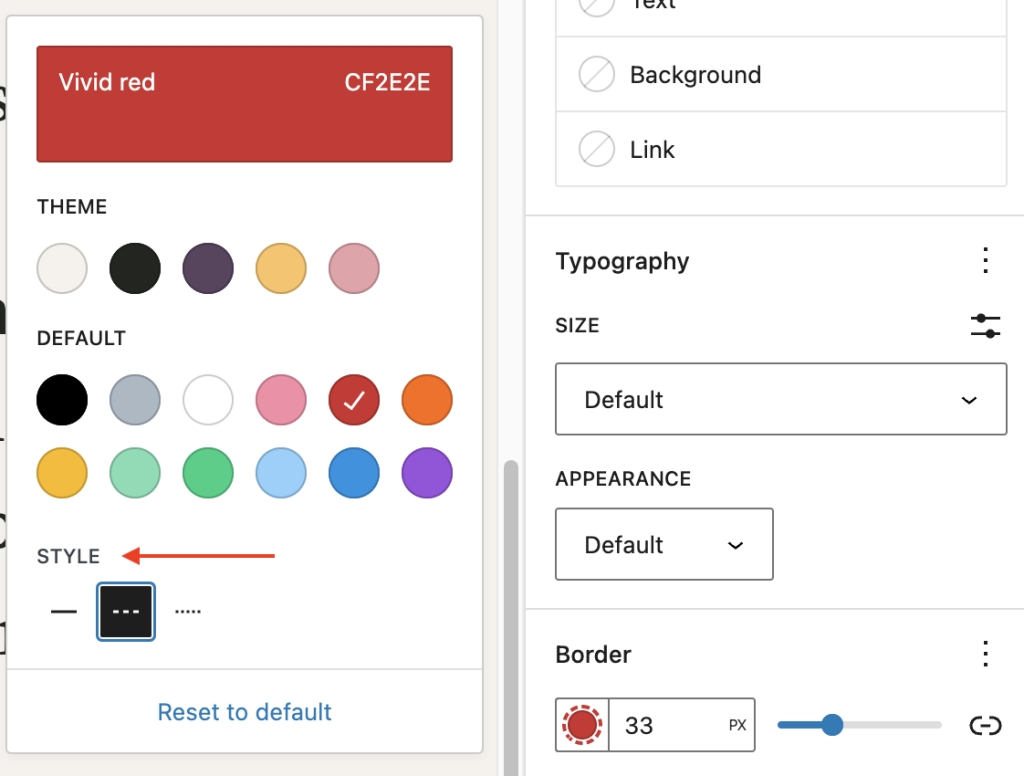The width and height of the screenshot is (1024, 776).
Task: Click Reset to default
Action: (245, 712)
